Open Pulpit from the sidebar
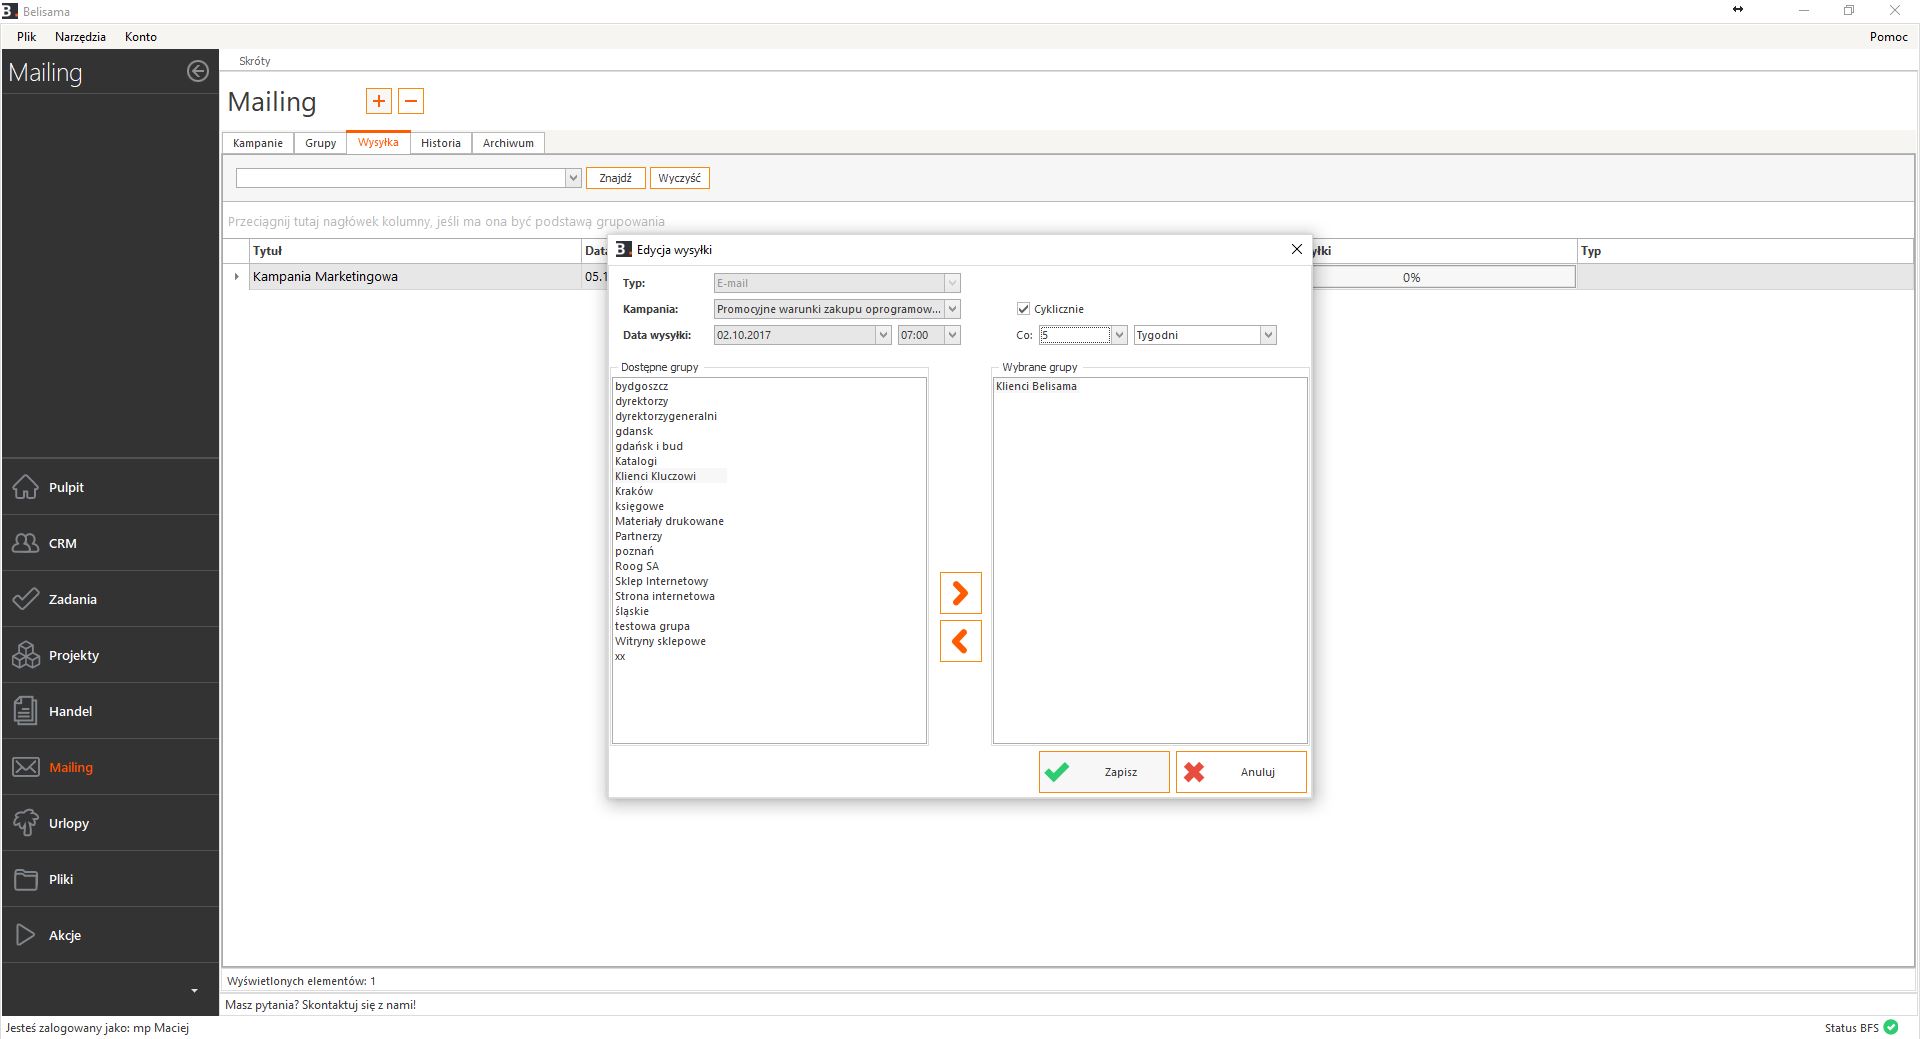The height and width of the screenshot is (1039, 1920). click(66, 487)
